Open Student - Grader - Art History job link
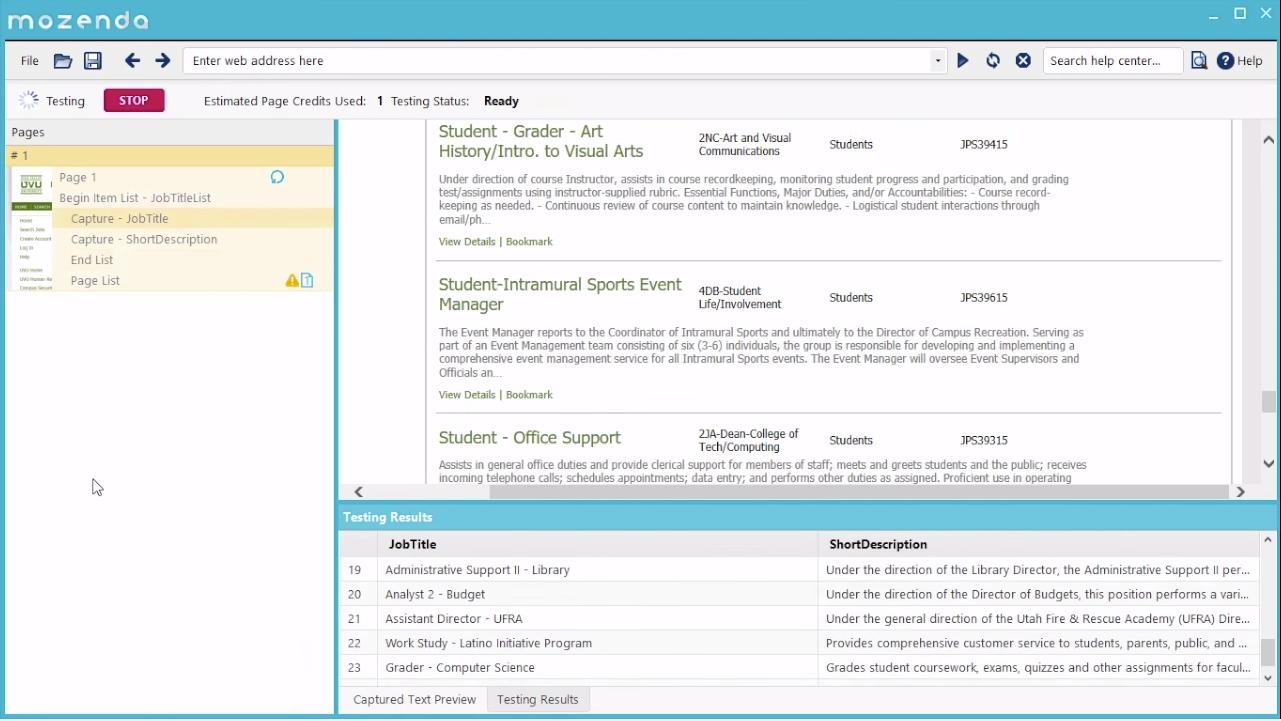 pyautogui.click(x=541, y=141)
